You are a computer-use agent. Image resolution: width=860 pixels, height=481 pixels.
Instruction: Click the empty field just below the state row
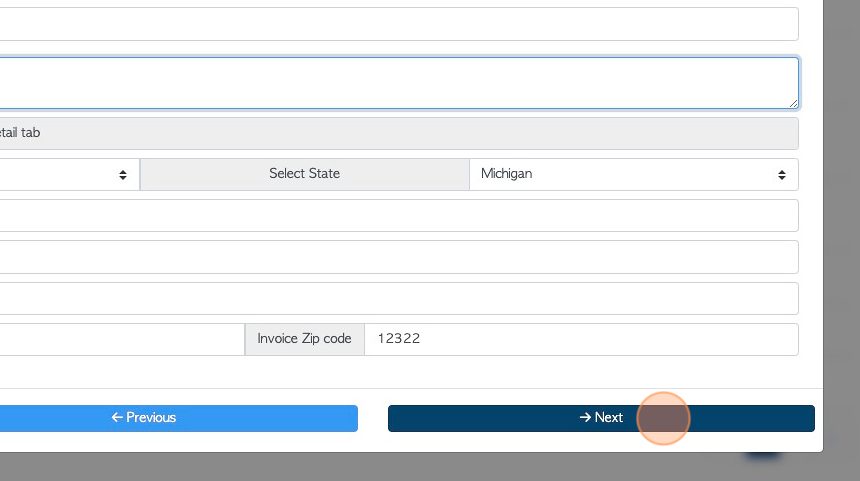tap(399, 216)
